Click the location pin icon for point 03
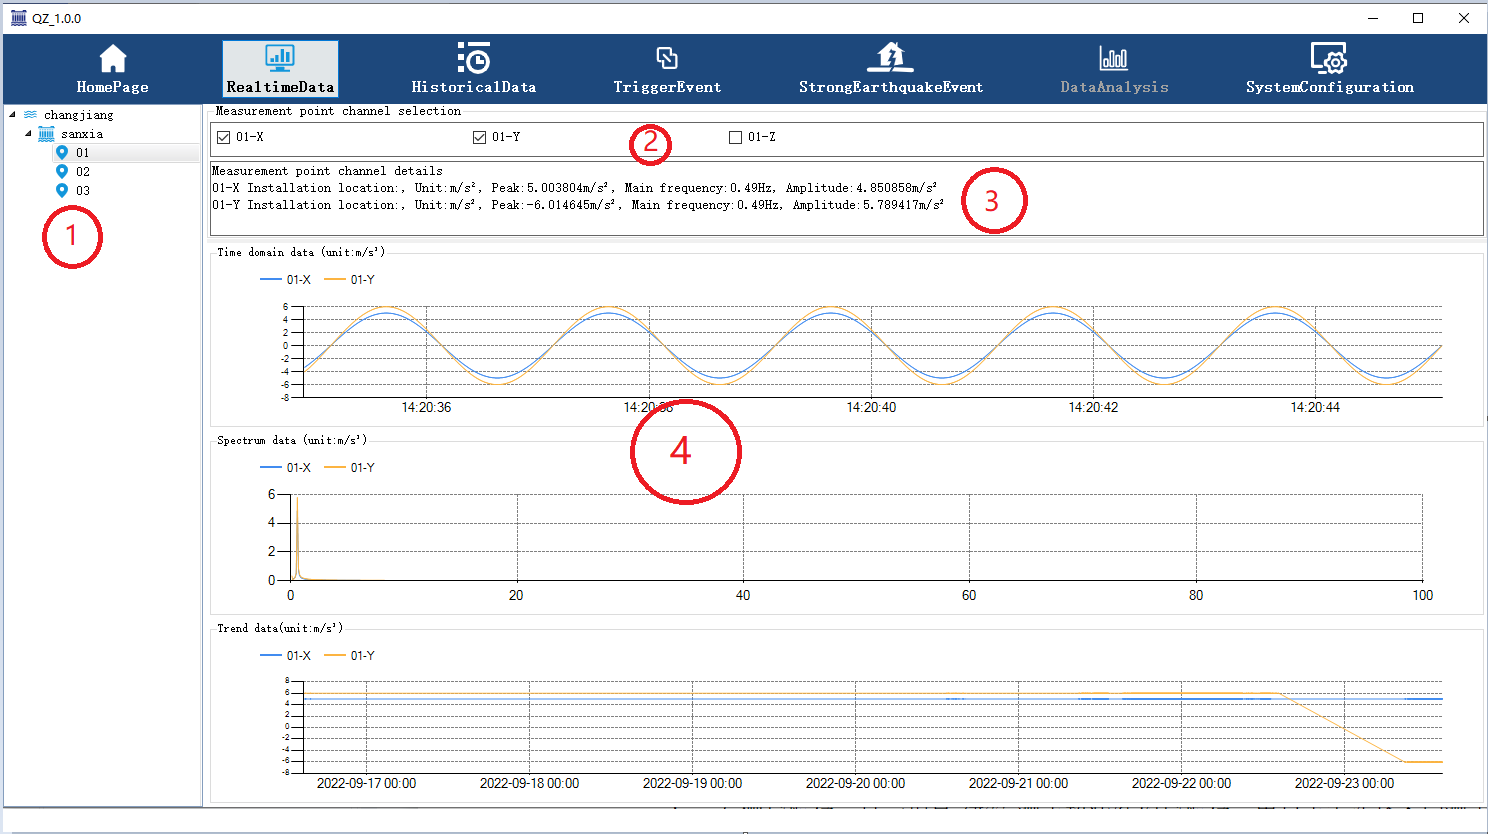 [62, 191]
